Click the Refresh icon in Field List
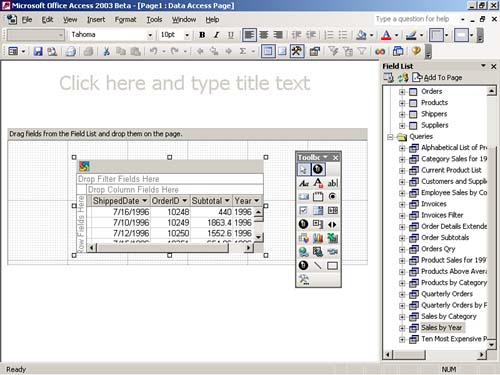 [x=403, y=78]
